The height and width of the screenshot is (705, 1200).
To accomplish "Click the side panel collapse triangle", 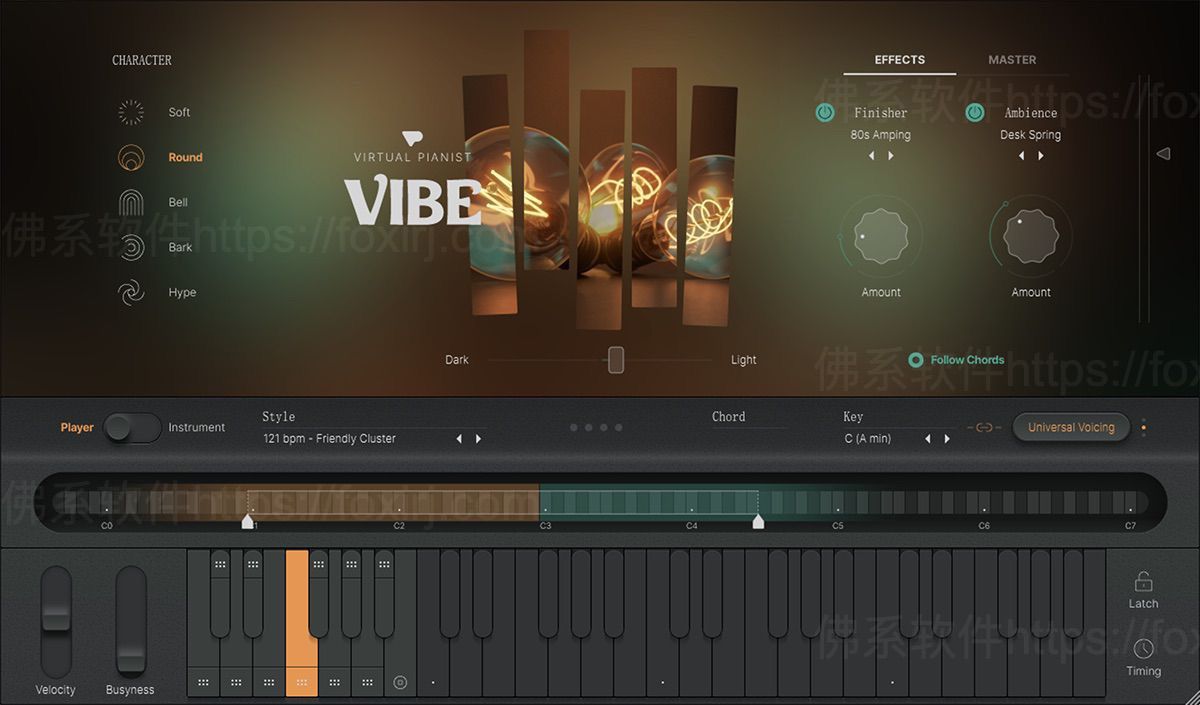I will [1163, 154].
